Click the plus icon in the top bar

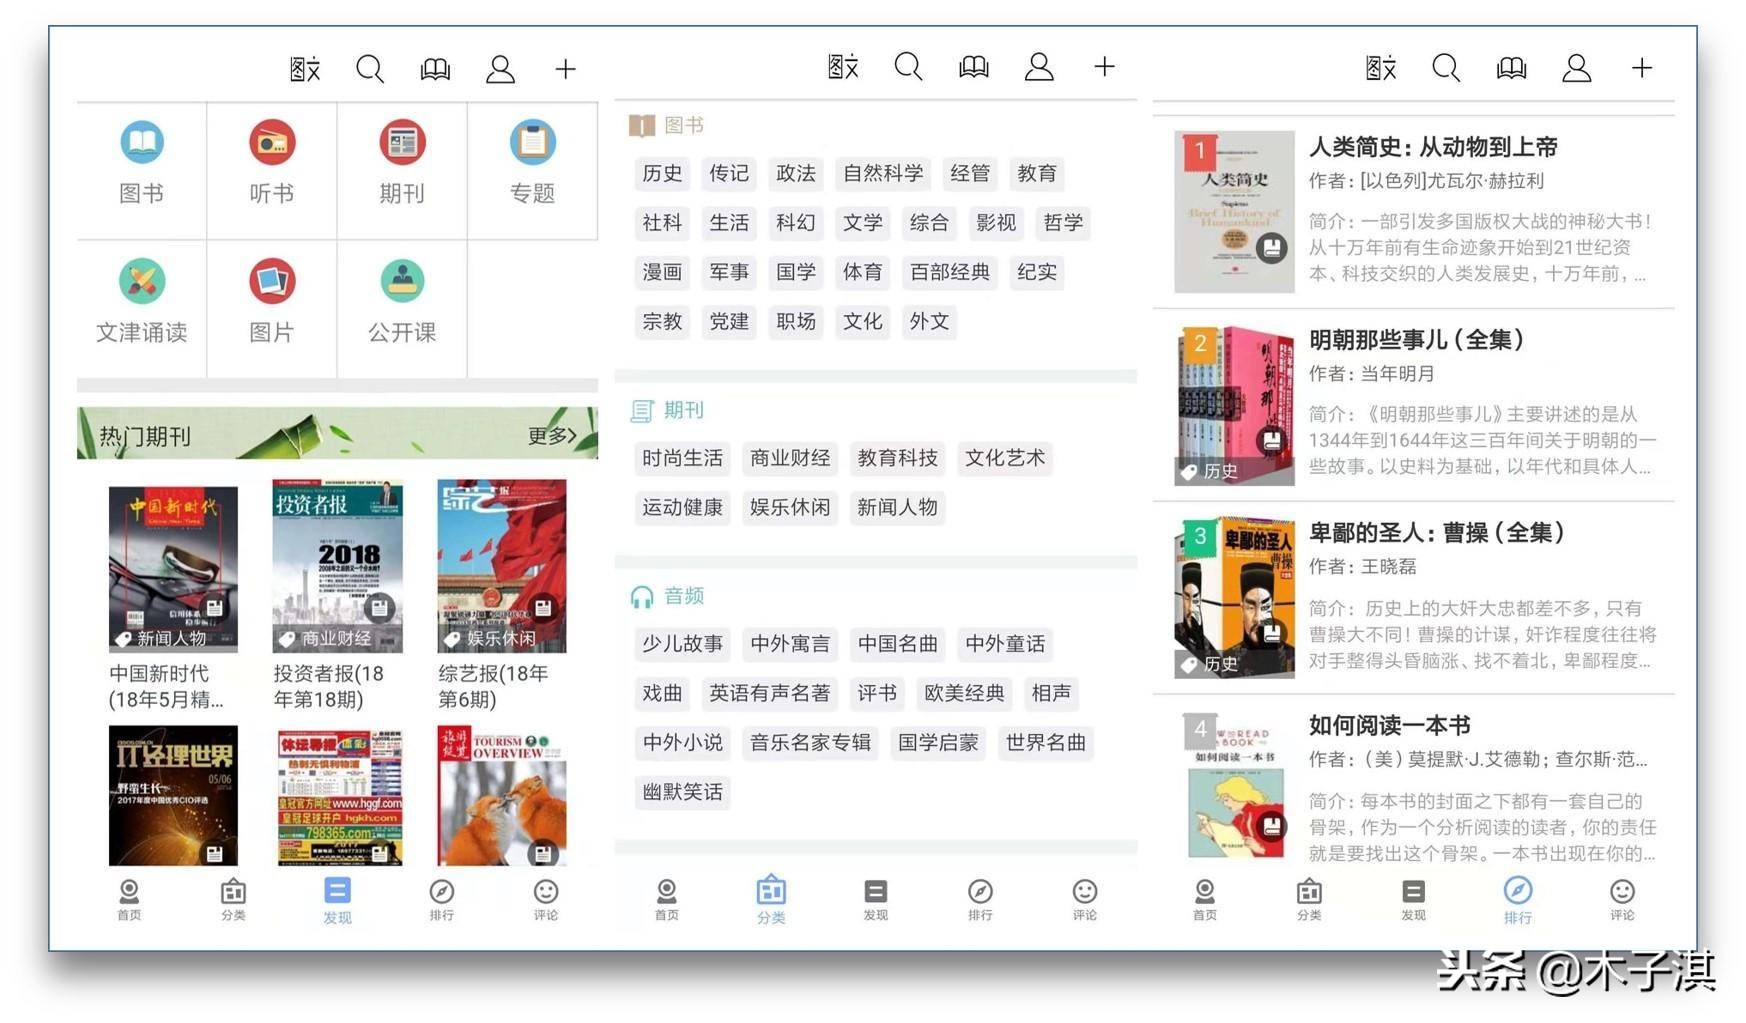[x=565, y=68]
